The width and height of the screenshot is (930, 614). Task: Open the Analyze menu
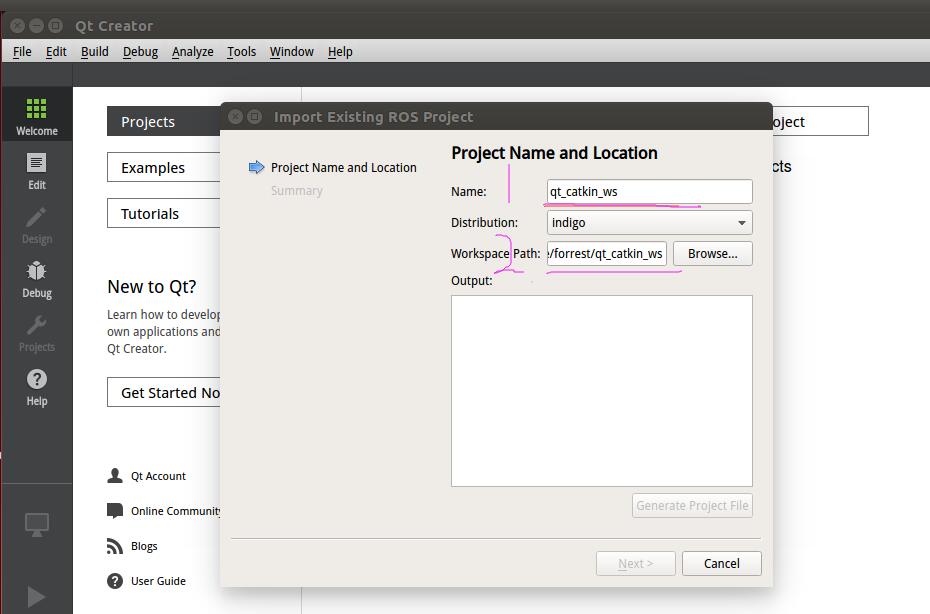pos(193,52)
